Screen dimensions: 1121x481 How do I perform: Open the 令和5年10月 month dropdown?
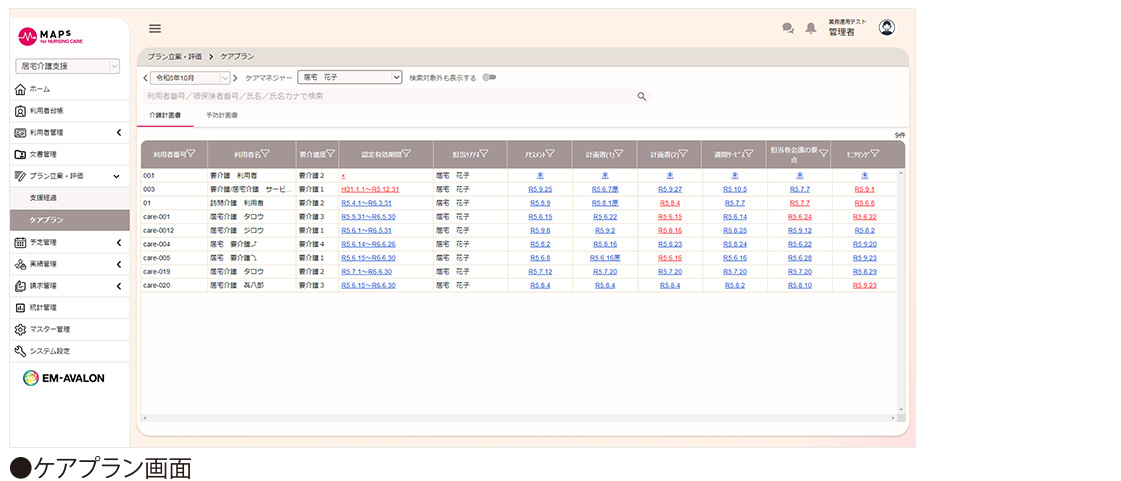pos(190,77)
